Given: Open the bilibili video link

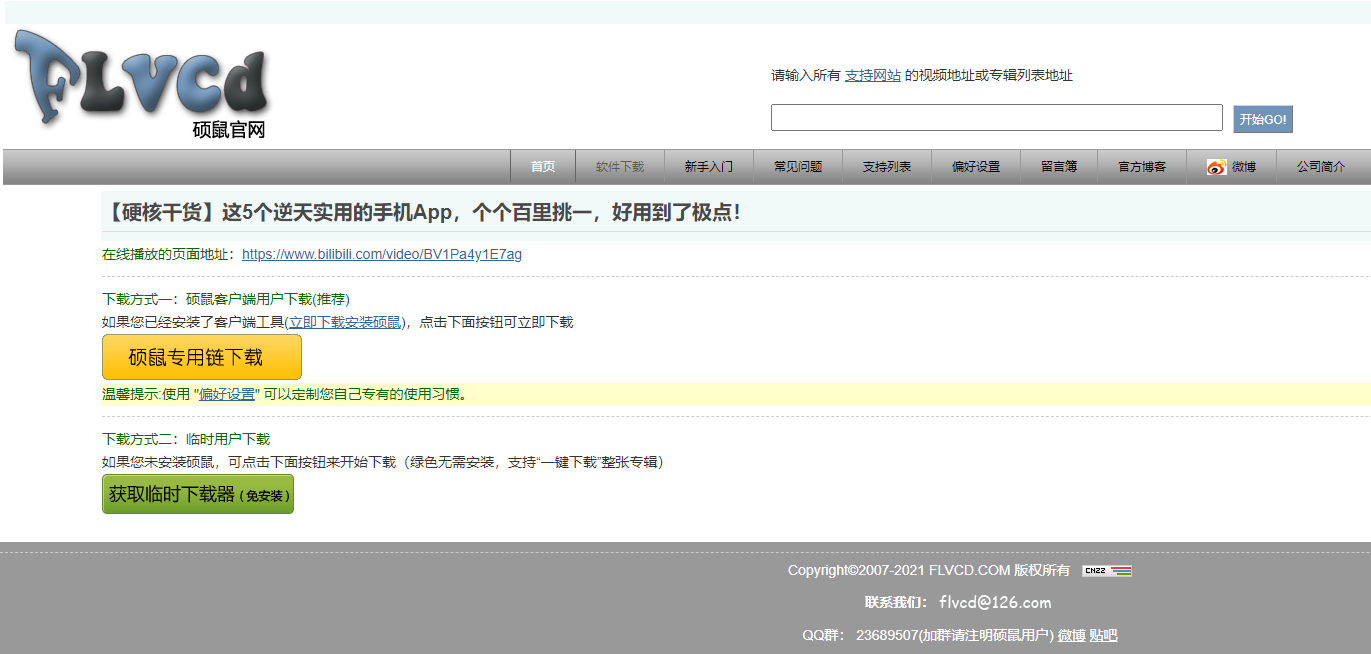Looking at the screenshot, I should pyautogui.click(x=381, y=254).
